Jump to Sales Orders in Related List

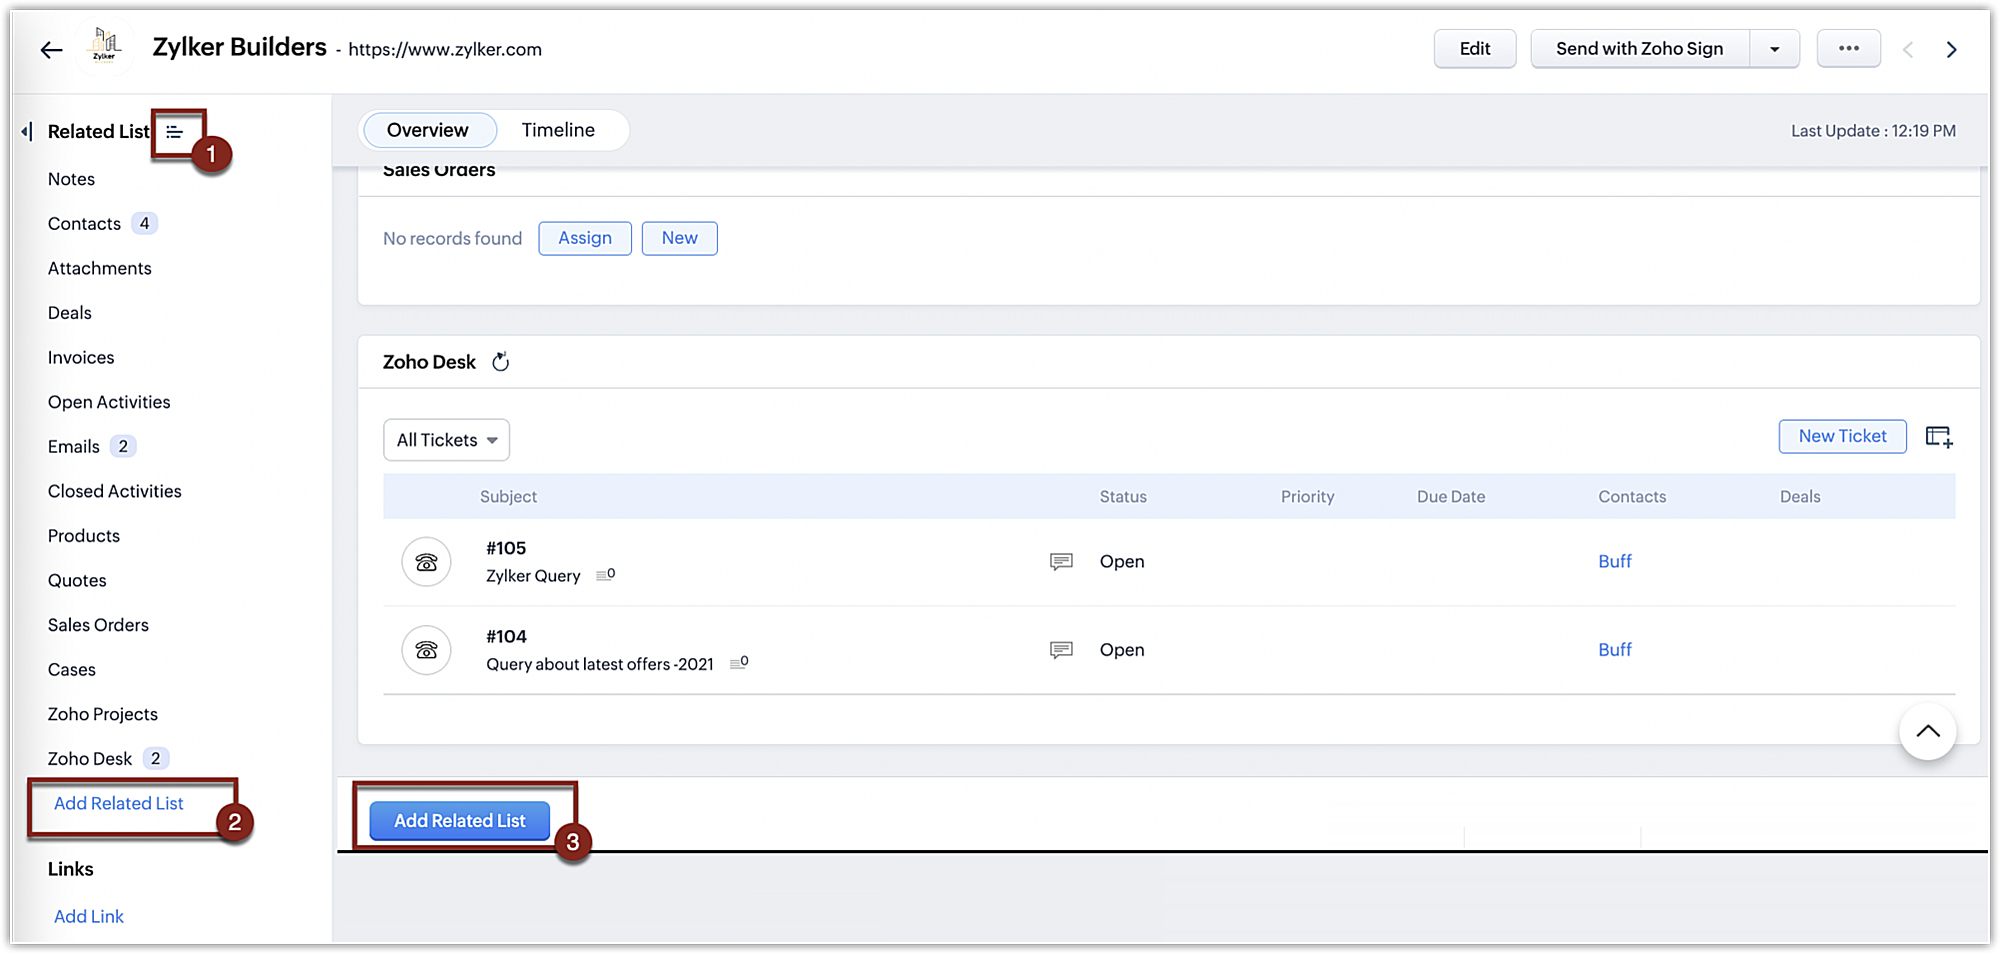click(98, 626)
